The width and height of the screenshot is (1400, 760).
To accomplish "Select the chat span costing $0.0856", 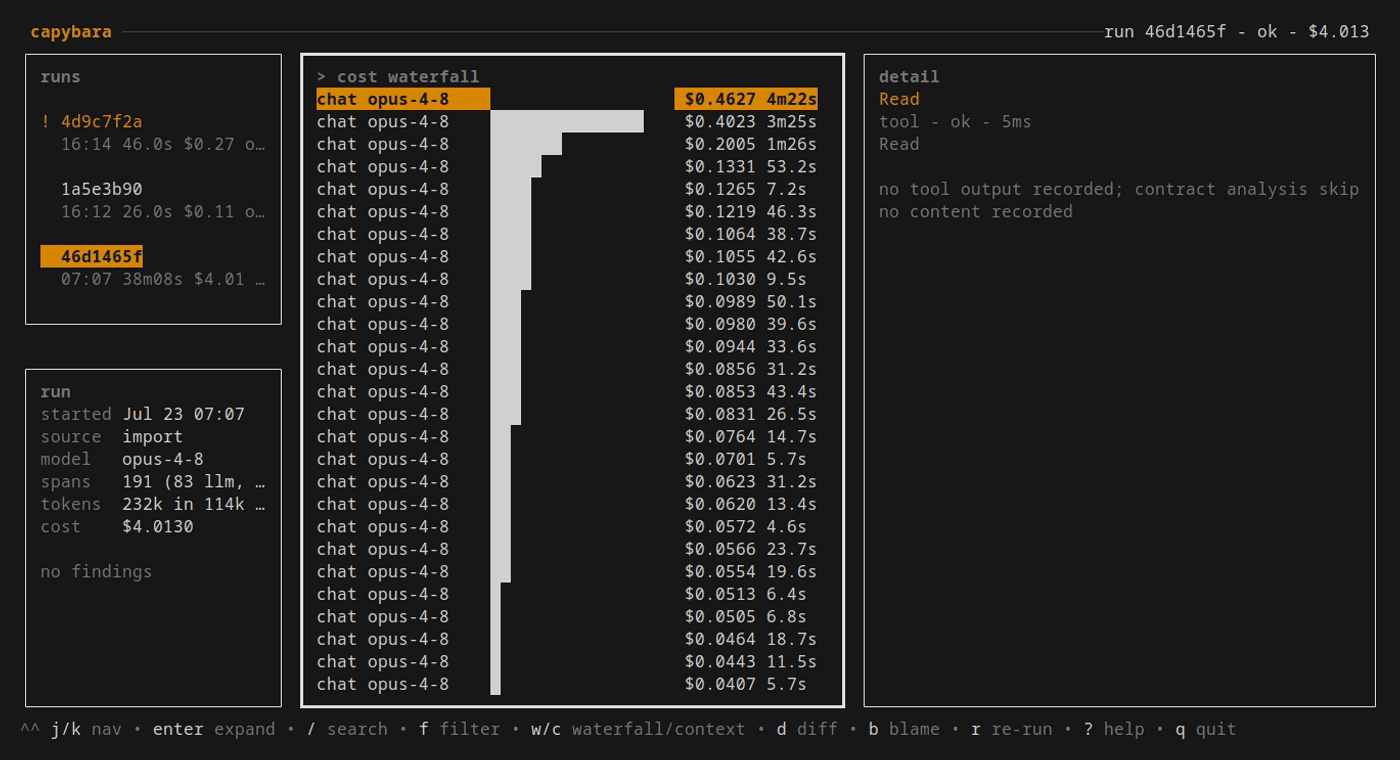I will click(567, 369).
